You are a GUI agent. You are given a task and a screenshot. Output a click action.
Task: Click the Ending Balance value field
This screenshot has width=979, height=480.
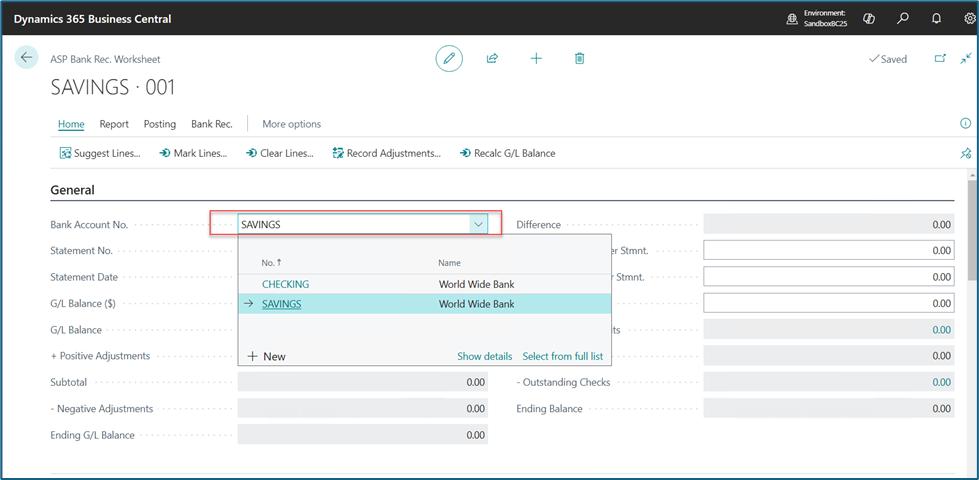pyautogui.click(x=829, y=408)
